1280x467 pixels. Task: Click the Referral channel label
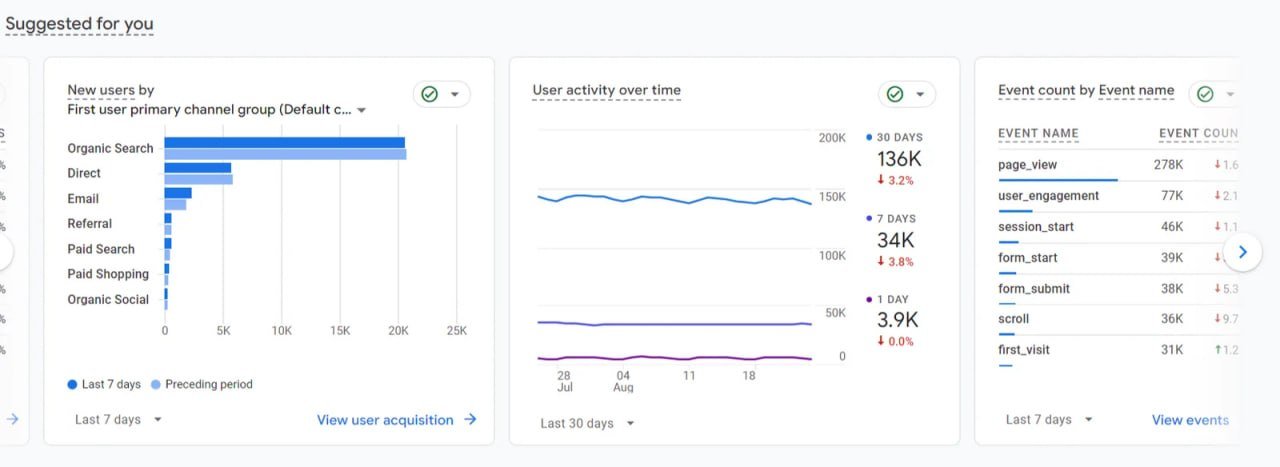click(90, 223)
